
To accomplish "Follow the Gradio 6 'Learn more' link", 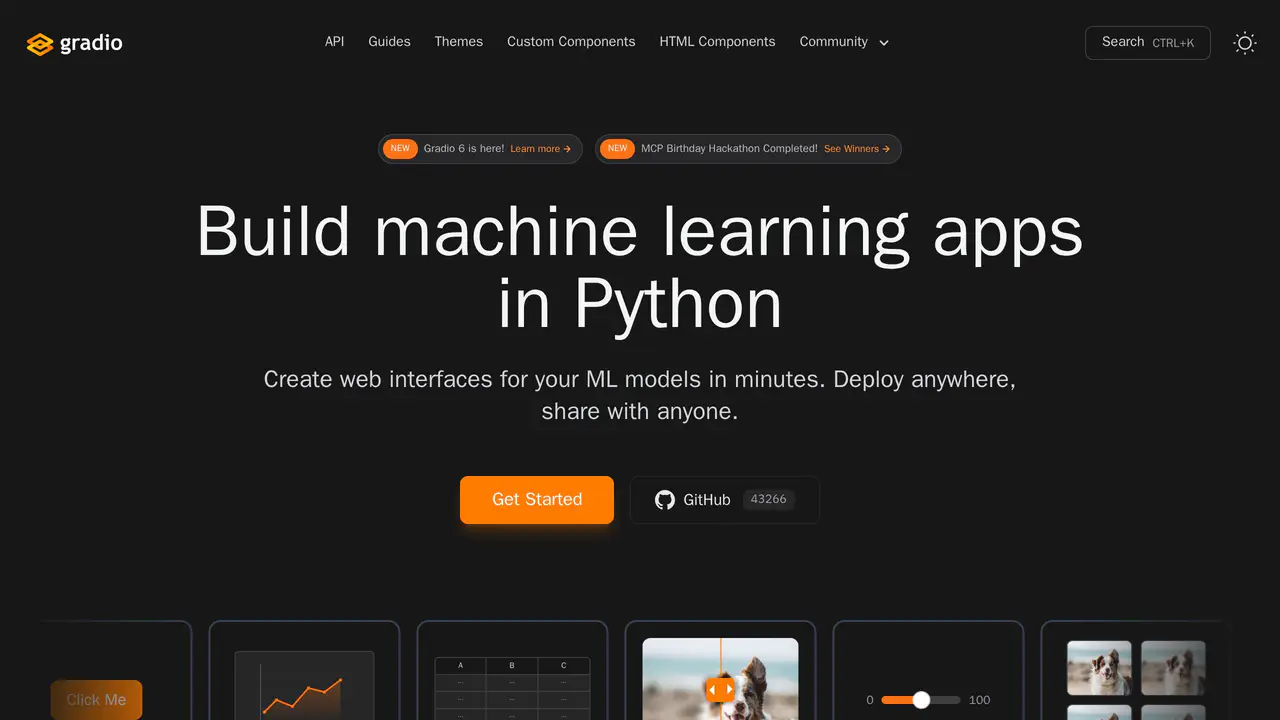I will click(x=540, y=149).
